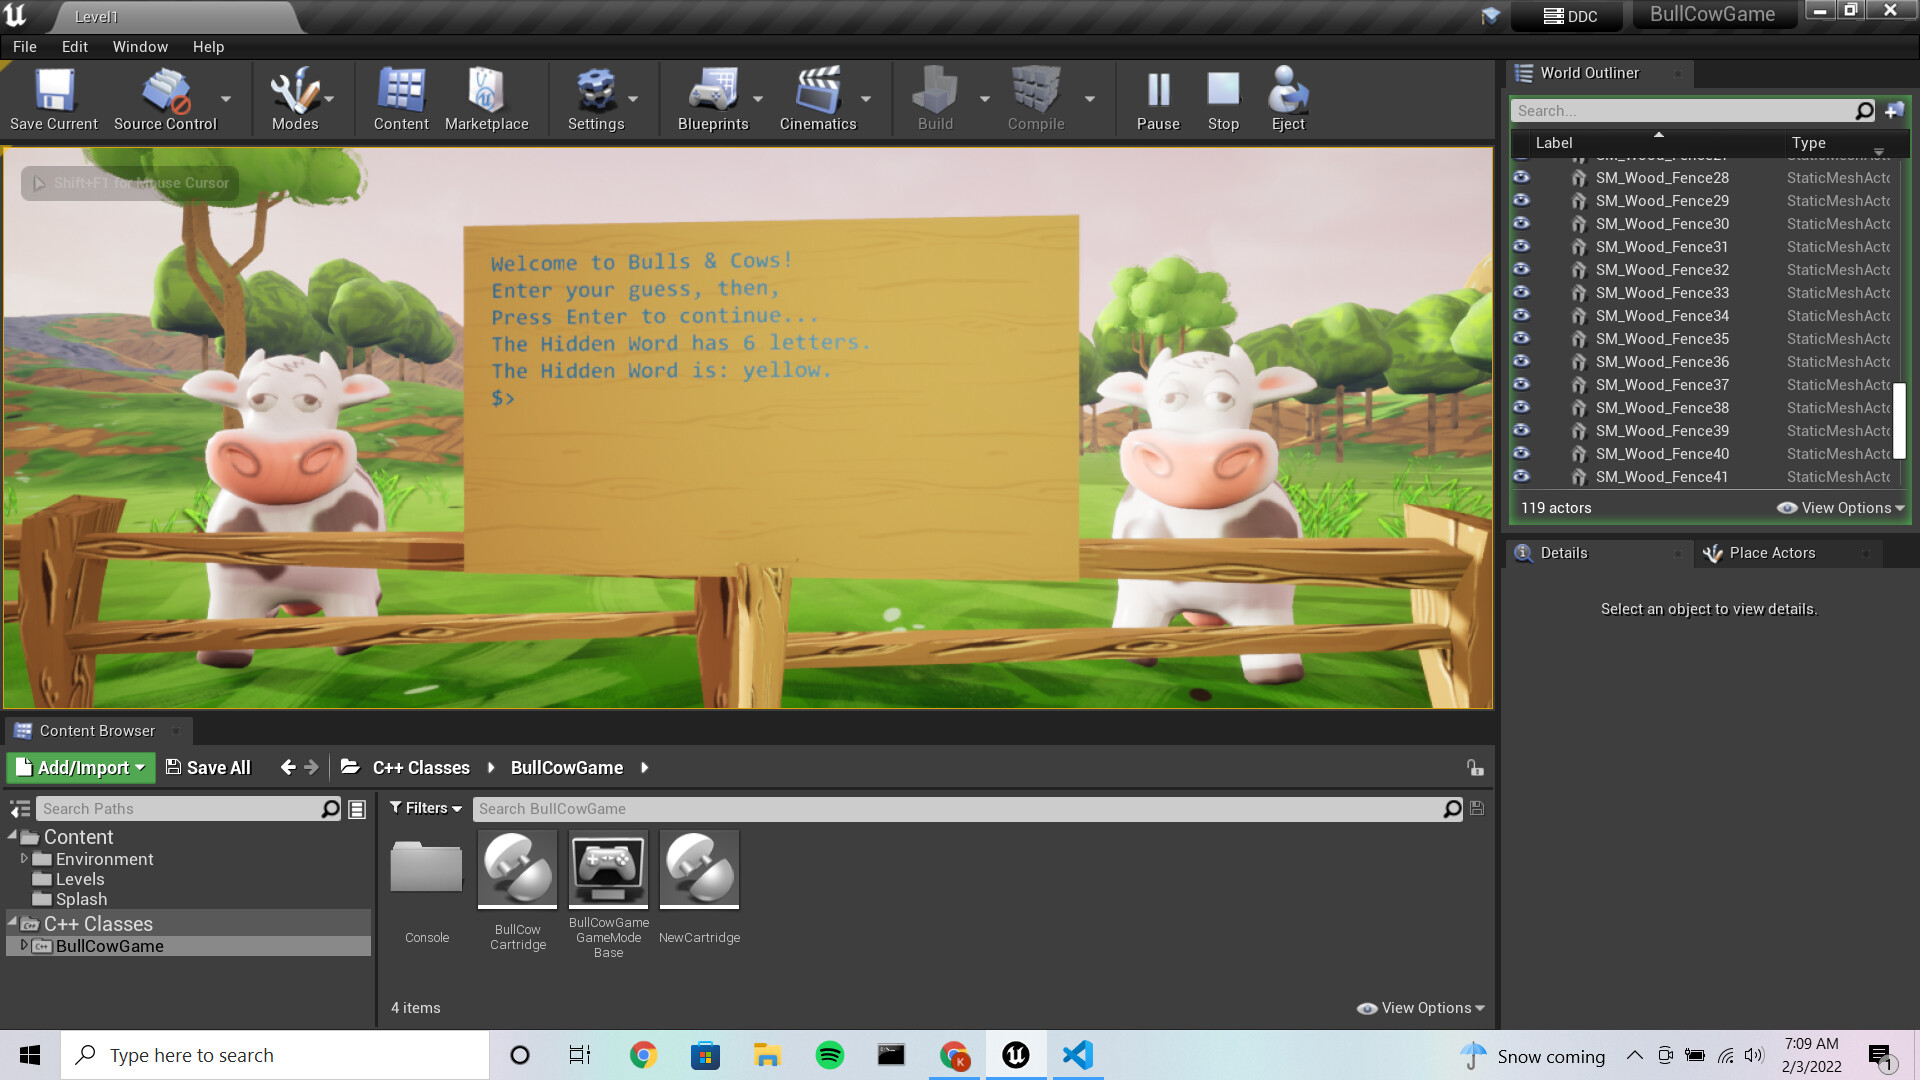Click the C++ Classes breadcrumb
Screen dimensions: 1920x1080
pyautogui.click(x=421, y=767)
